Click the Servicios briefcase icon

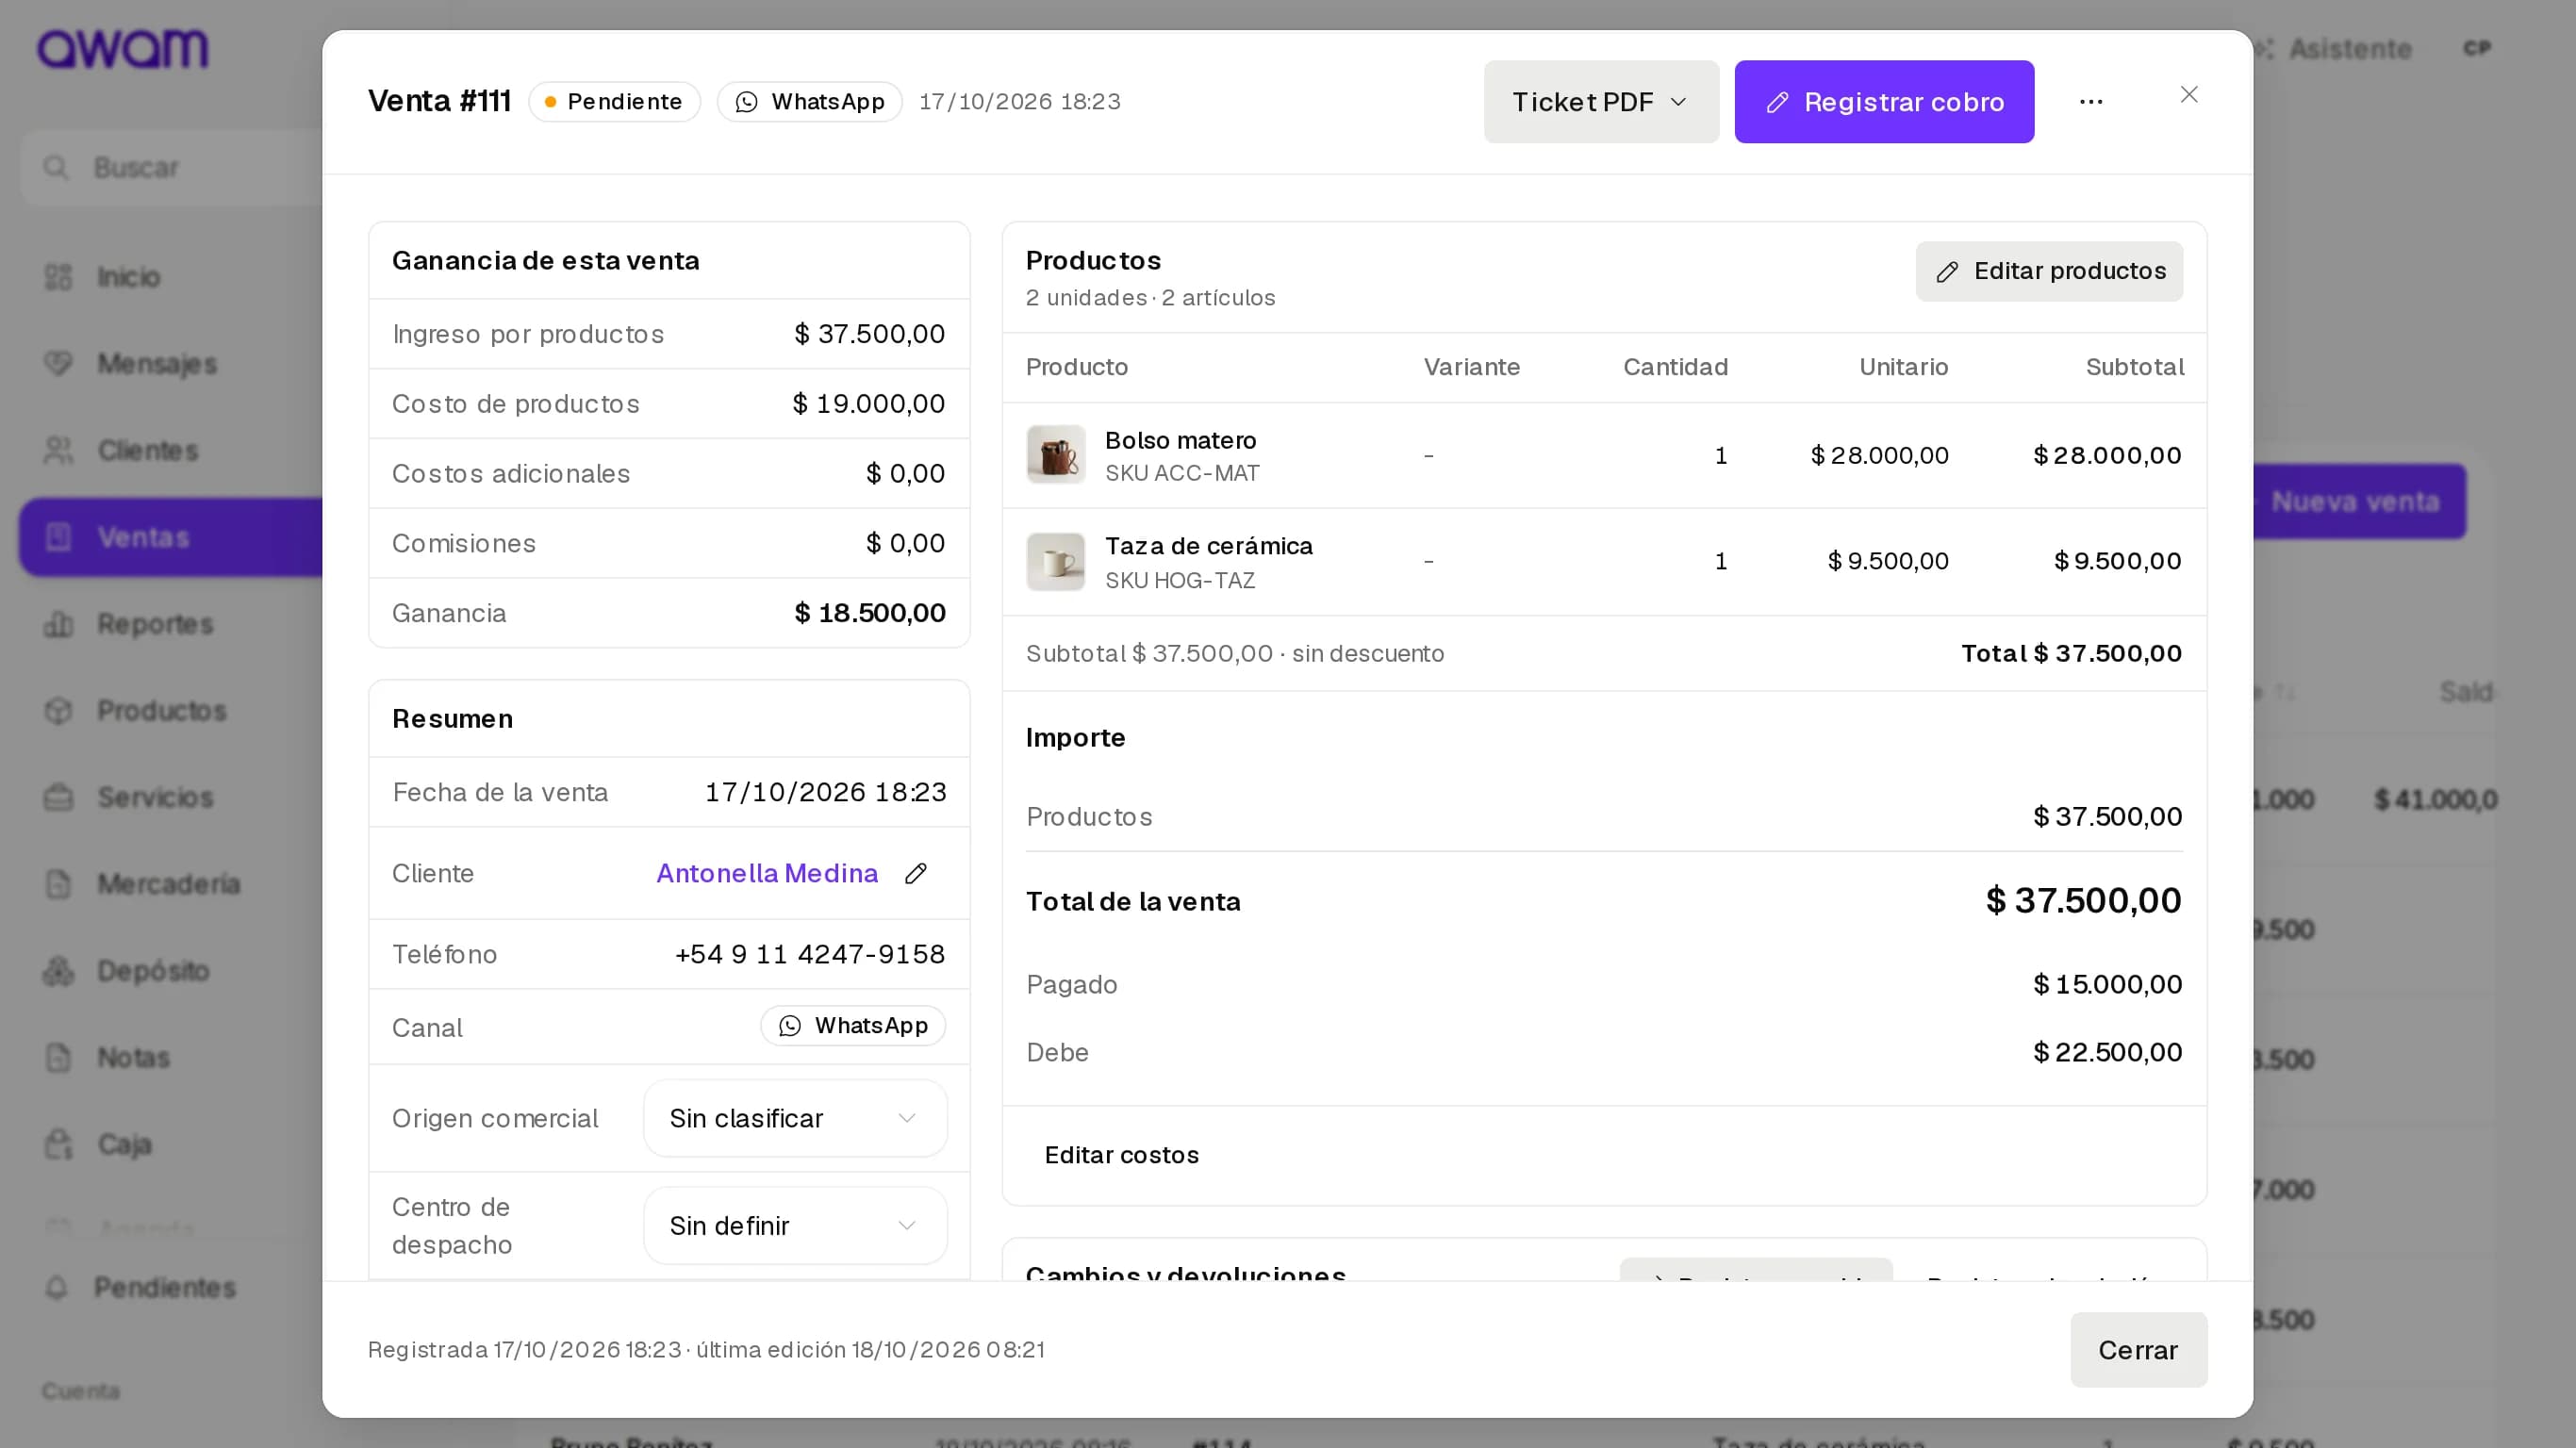click(x=59, y=798)
